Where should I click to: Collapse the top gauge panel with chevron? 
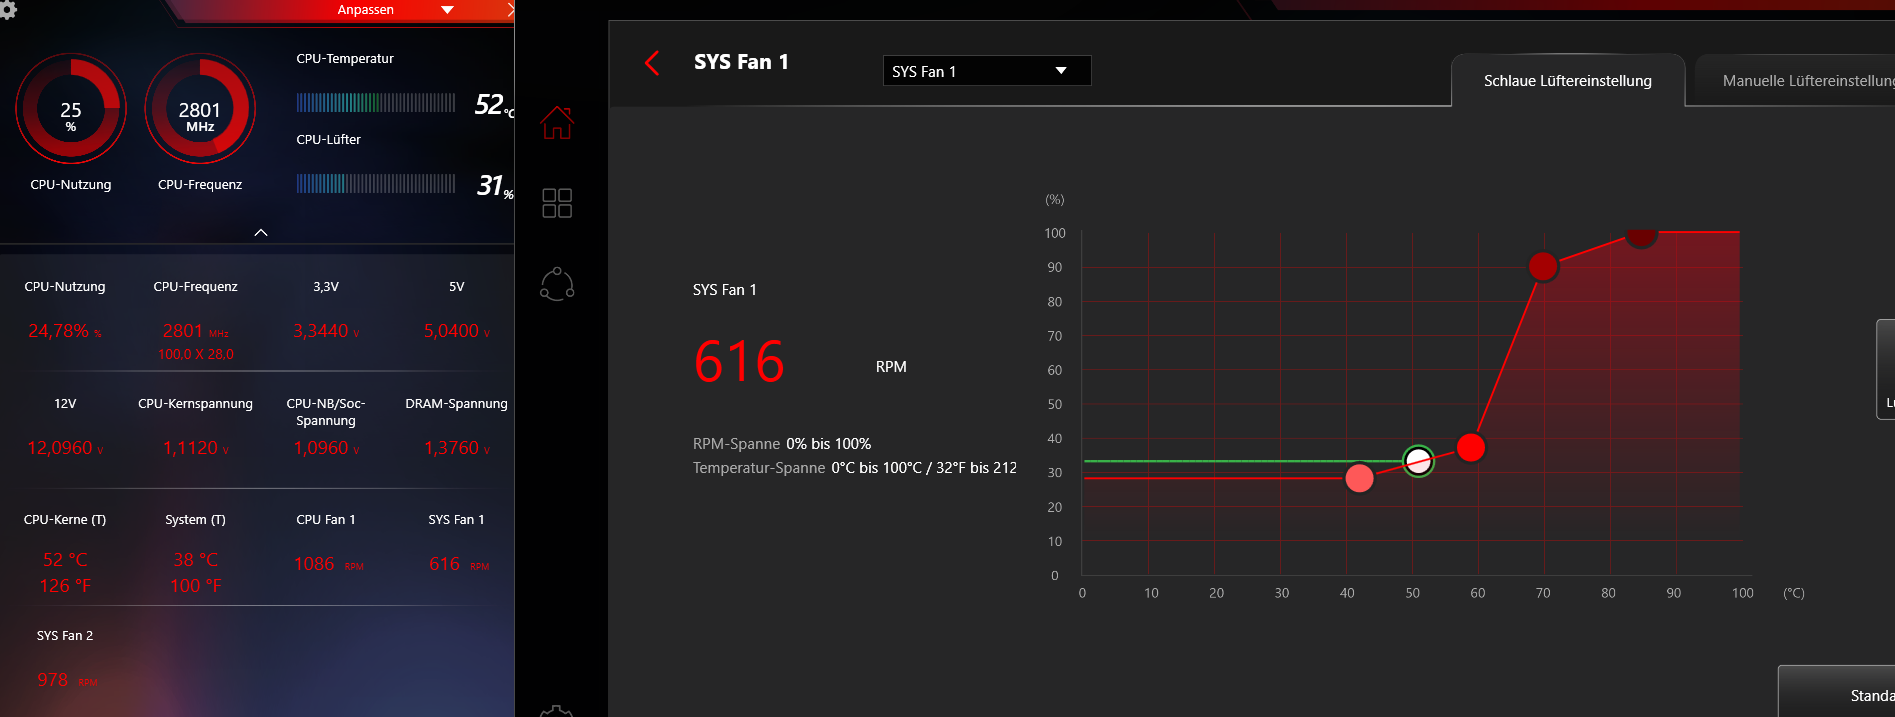click(x=261, y=232)
